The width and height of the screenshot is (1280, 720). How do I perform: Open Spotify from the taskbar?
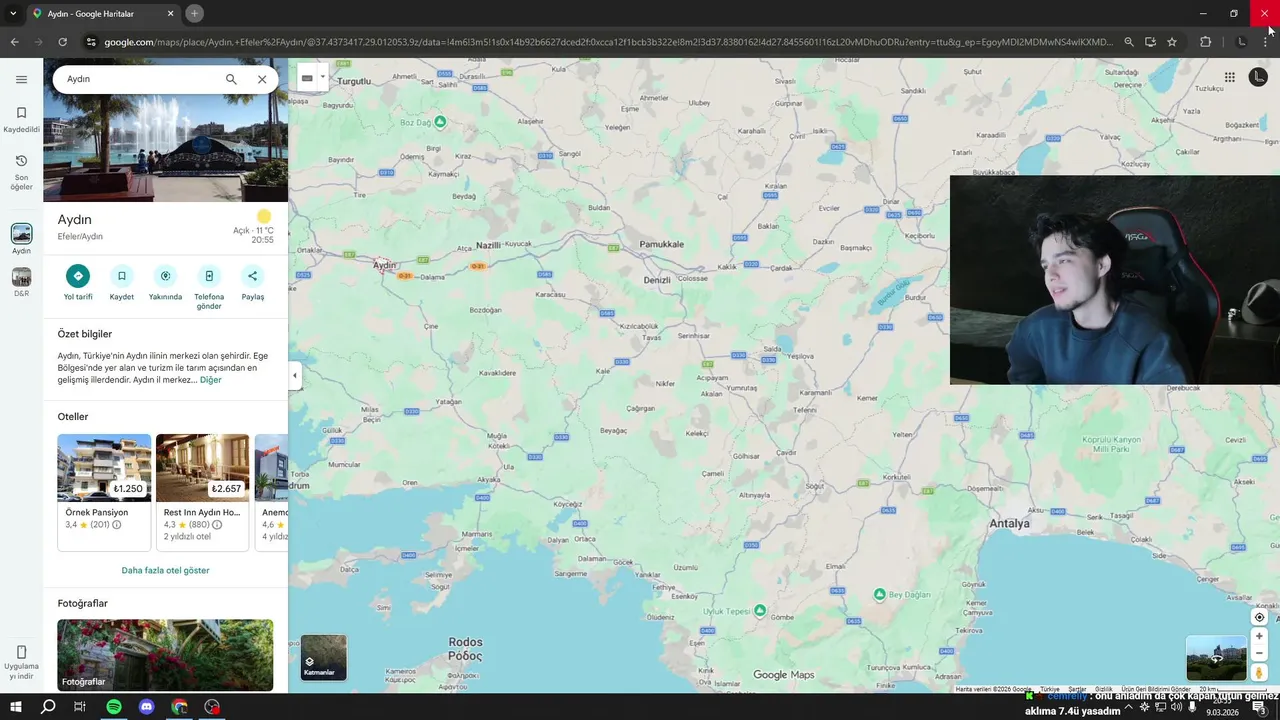[x=114, y=707]
